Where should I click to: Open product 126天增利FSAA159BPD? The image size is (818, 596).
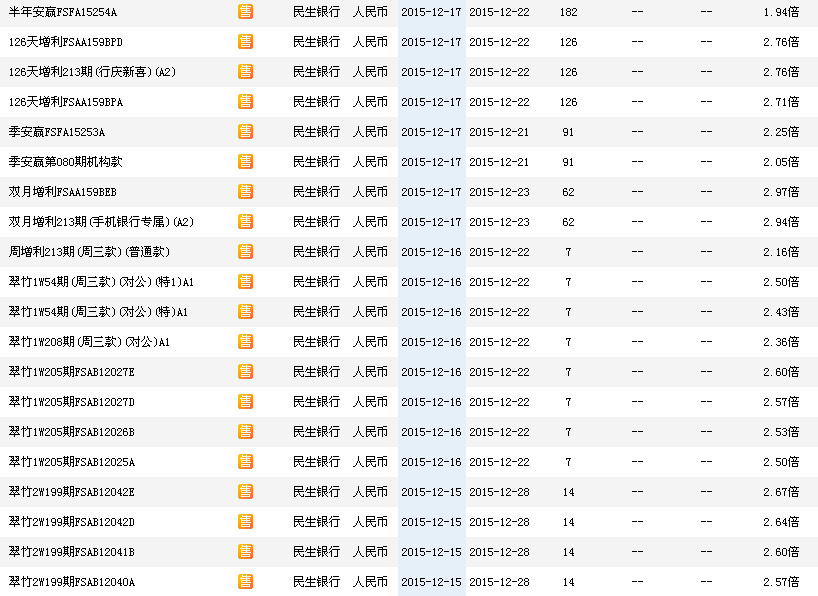[66, 42]
